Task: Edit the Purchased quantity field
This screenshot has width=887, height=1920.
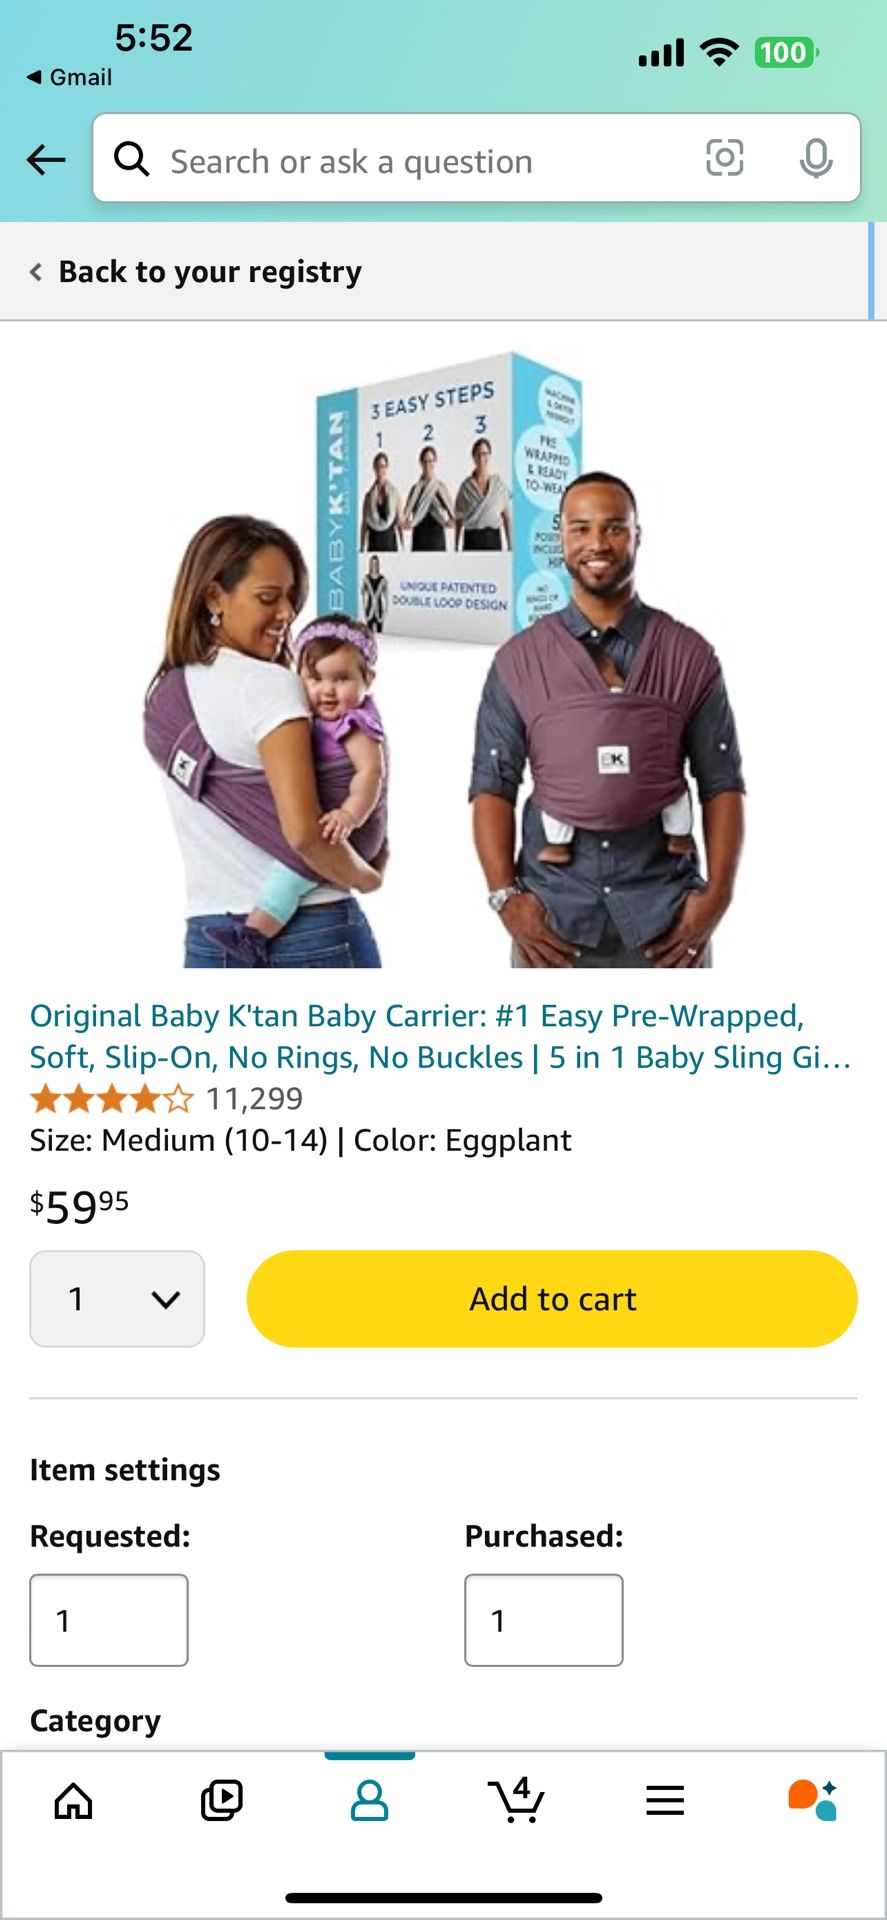Action: coord(544,1620)
